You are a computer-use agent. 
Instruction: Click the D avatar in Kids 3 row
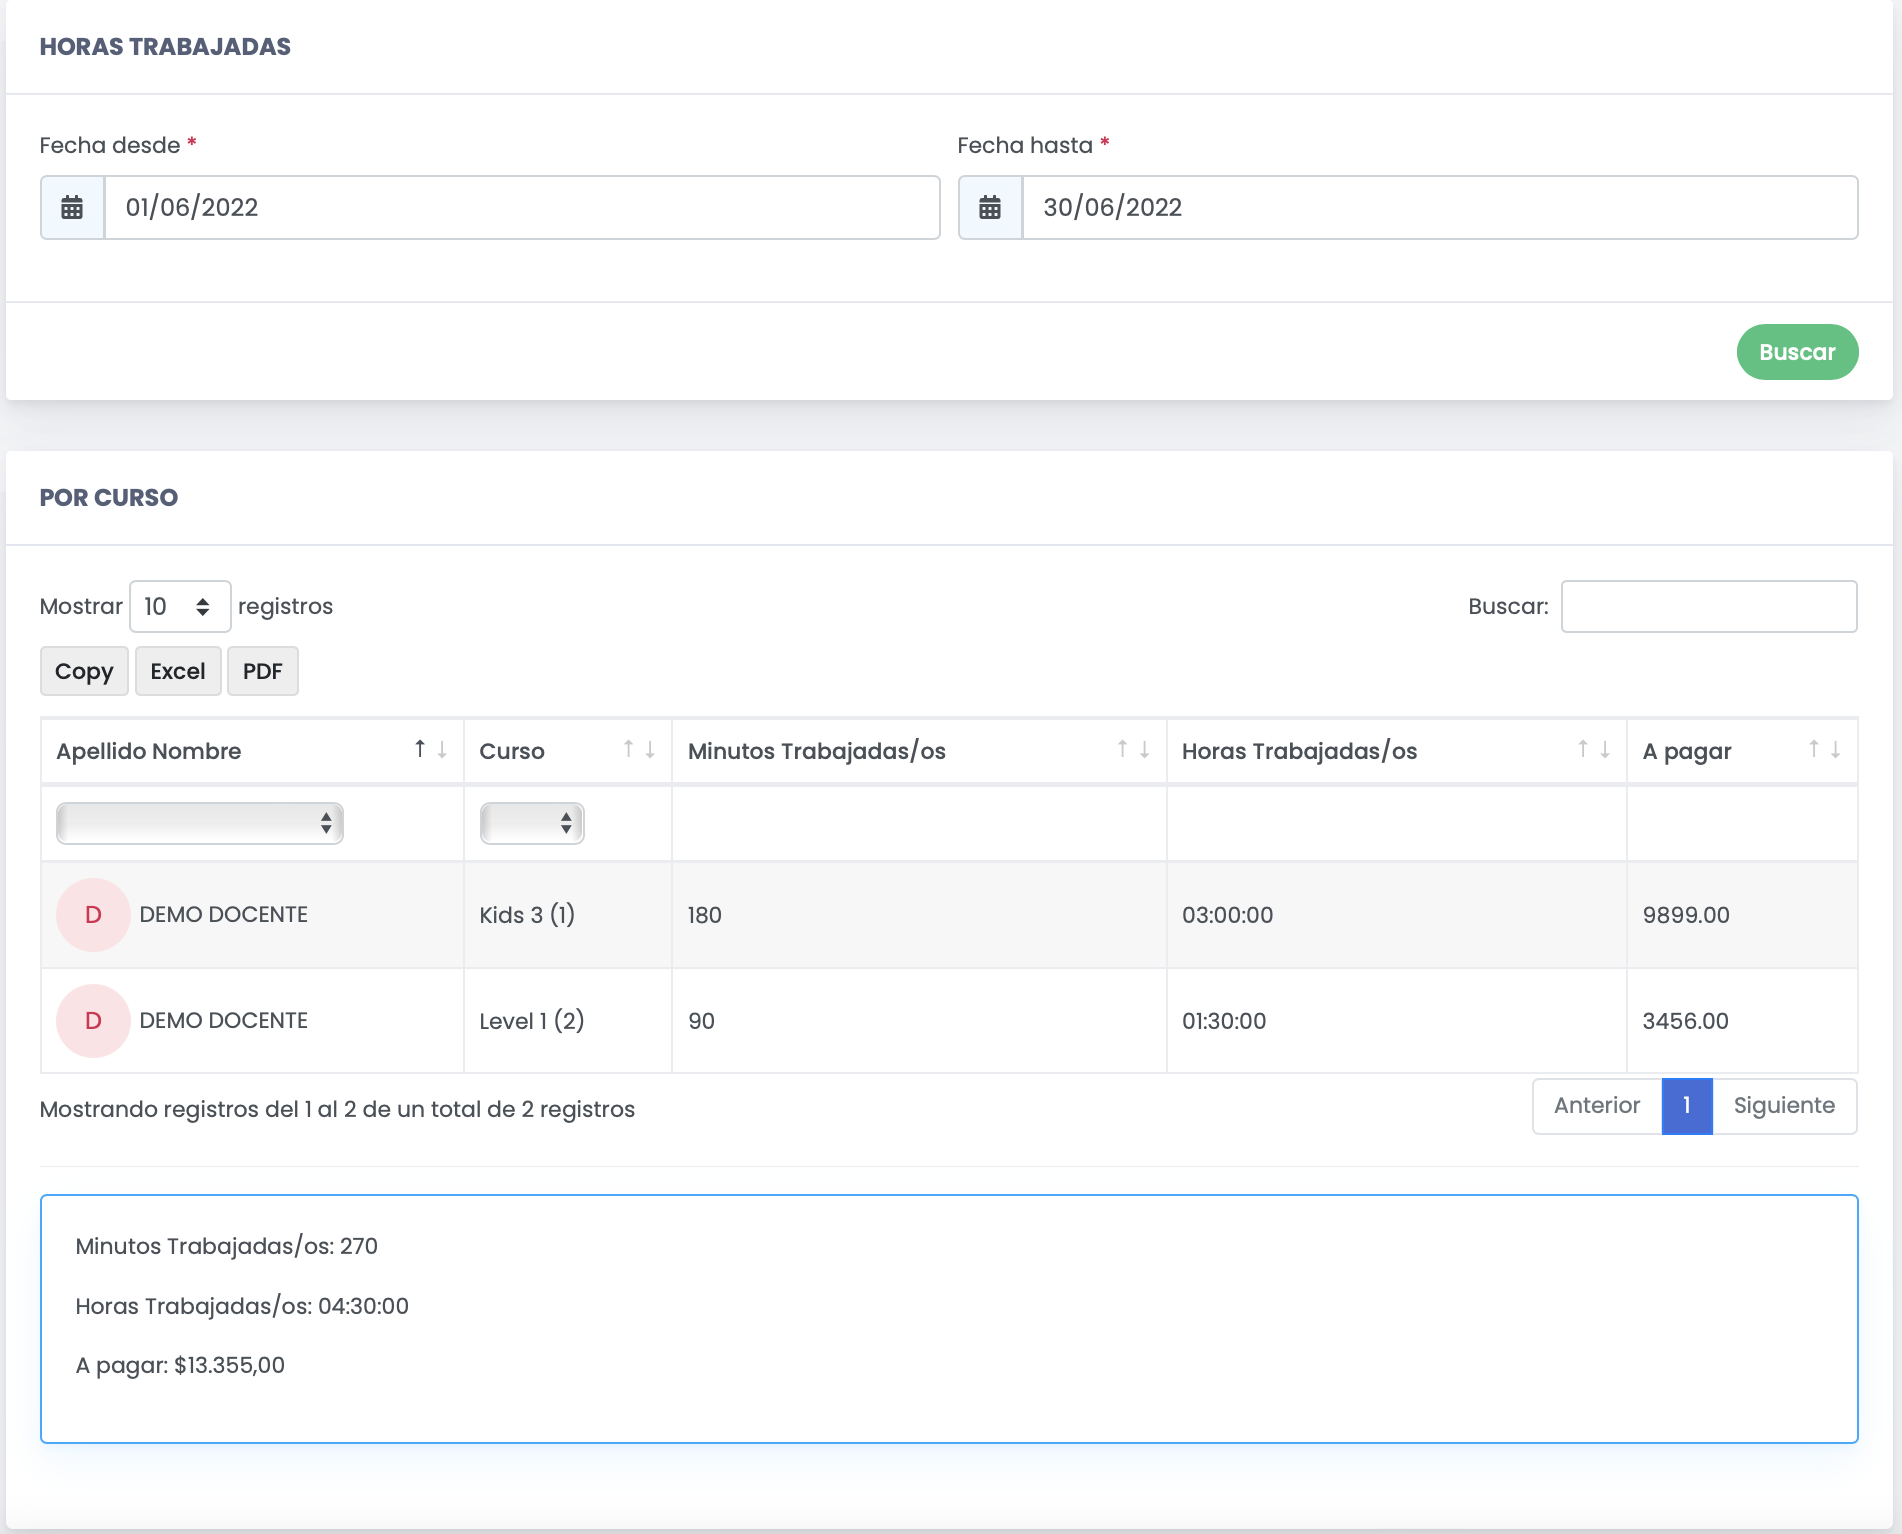(x=93, y=915)
